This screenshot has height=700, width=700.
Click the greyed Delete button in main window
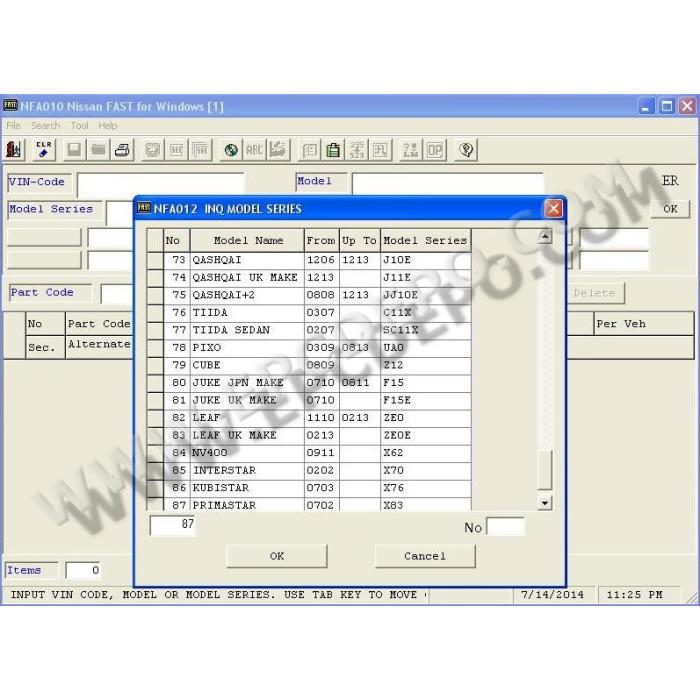tap(594, 293)
